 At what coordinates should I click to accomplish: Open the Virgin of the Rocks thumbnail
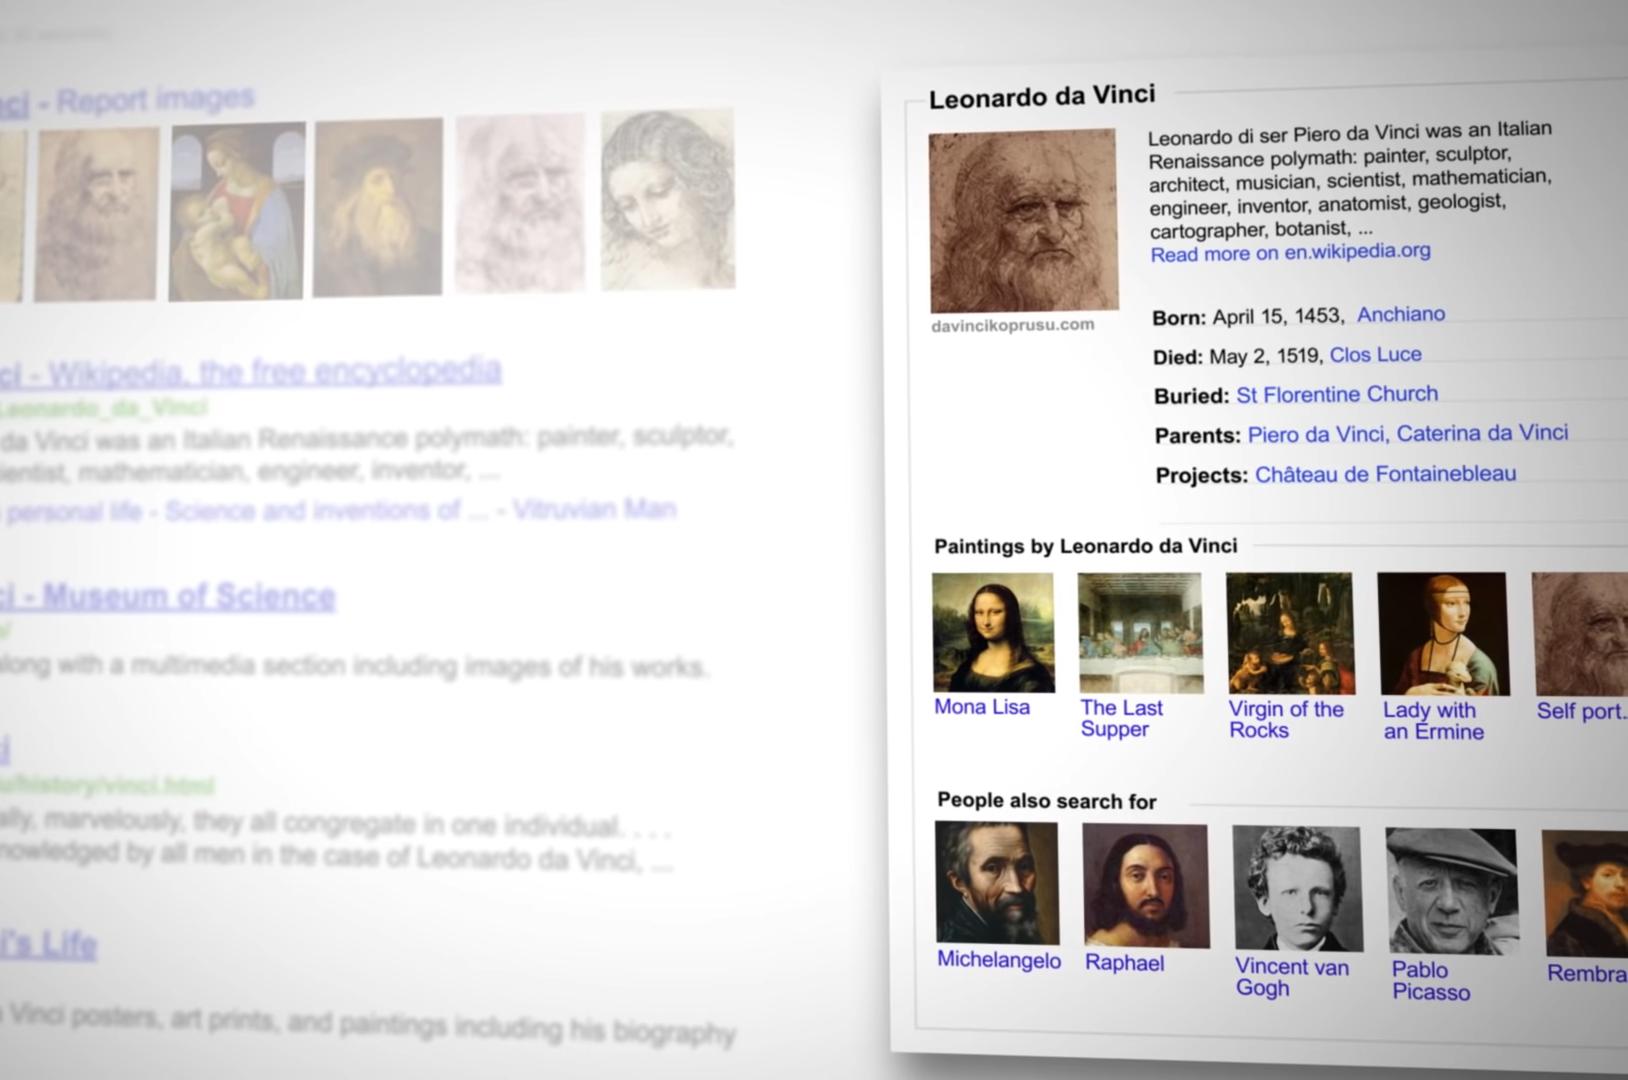pos(1290,633)
